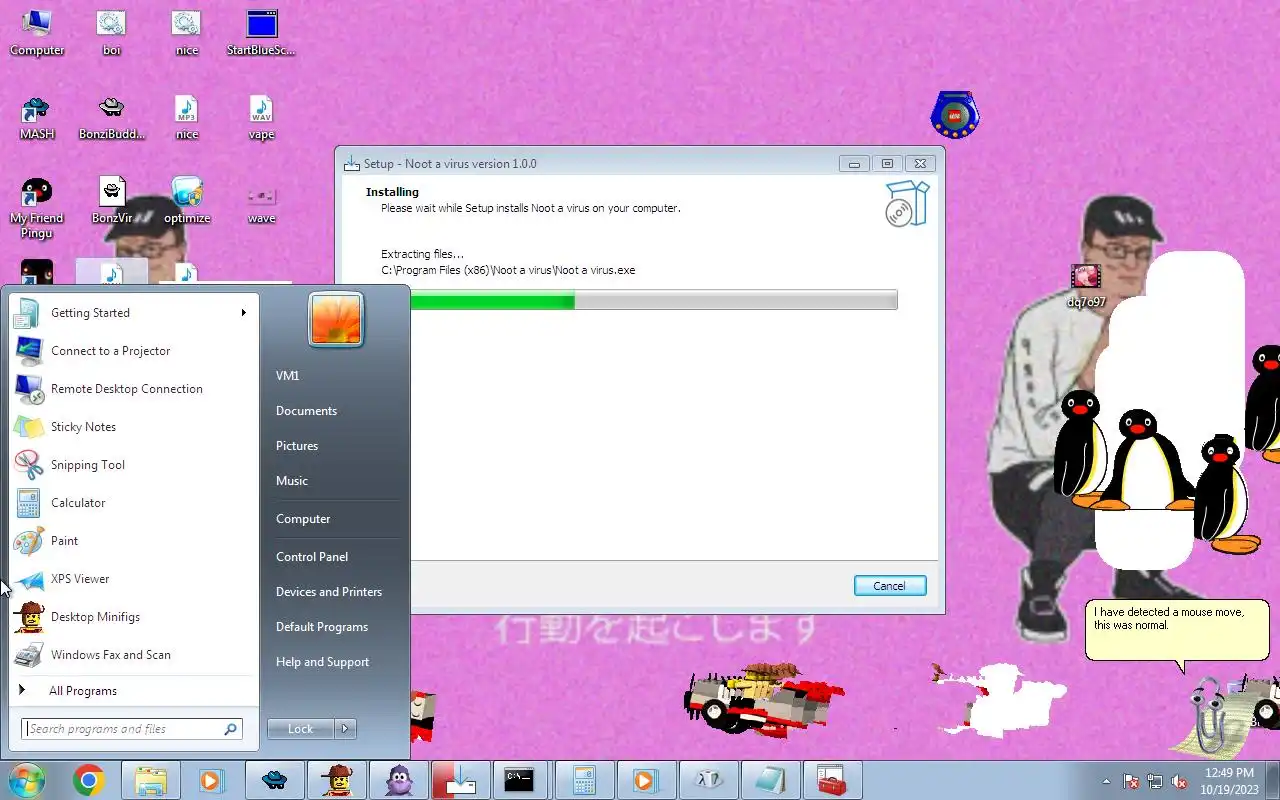
Task: Click the Windows Start orb
Action: point(26,780)
